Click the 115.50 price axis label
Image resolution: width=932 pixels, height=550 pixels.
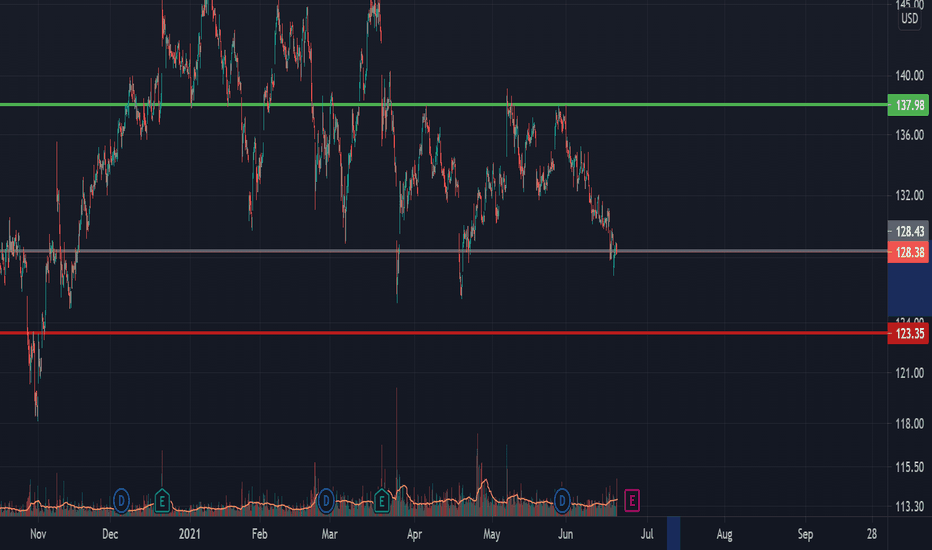909,467
